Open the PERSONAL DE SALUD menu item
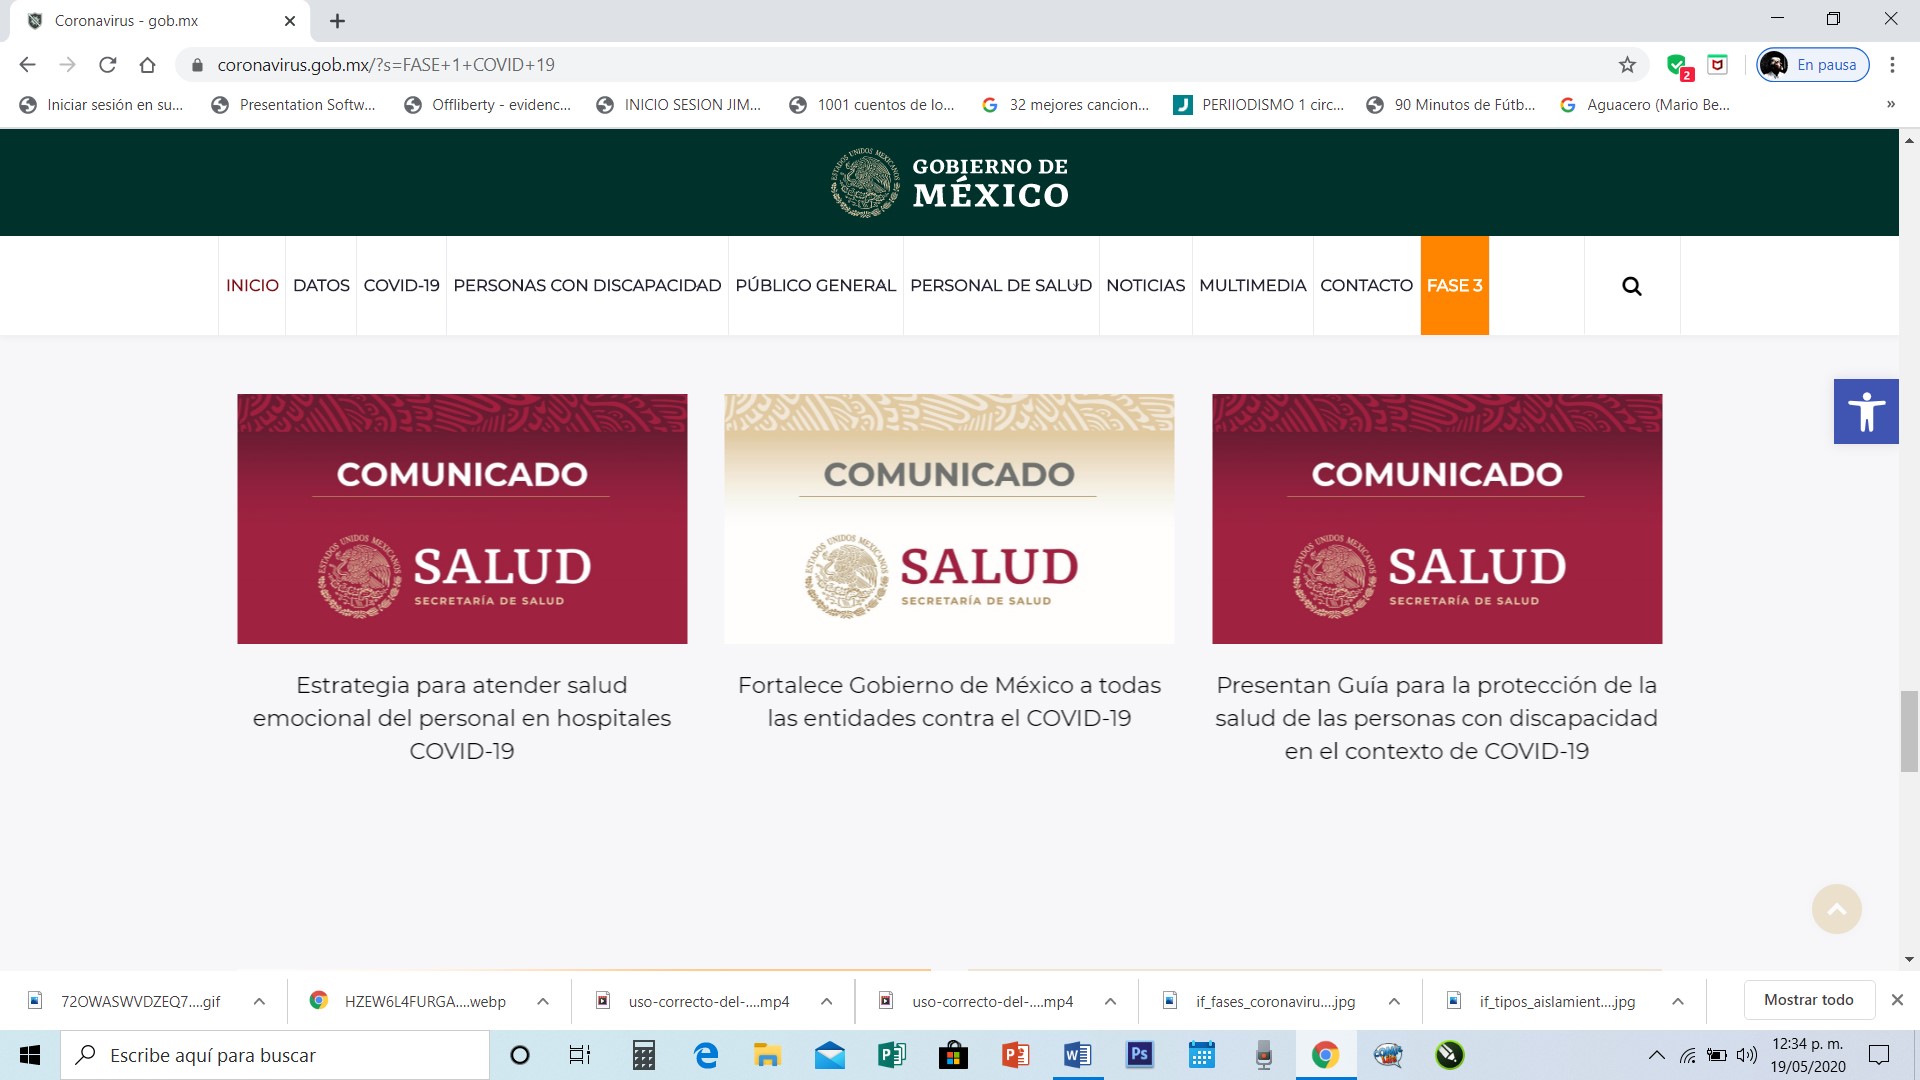This screenshot has height=1080, width=1920. point(1001,286)
